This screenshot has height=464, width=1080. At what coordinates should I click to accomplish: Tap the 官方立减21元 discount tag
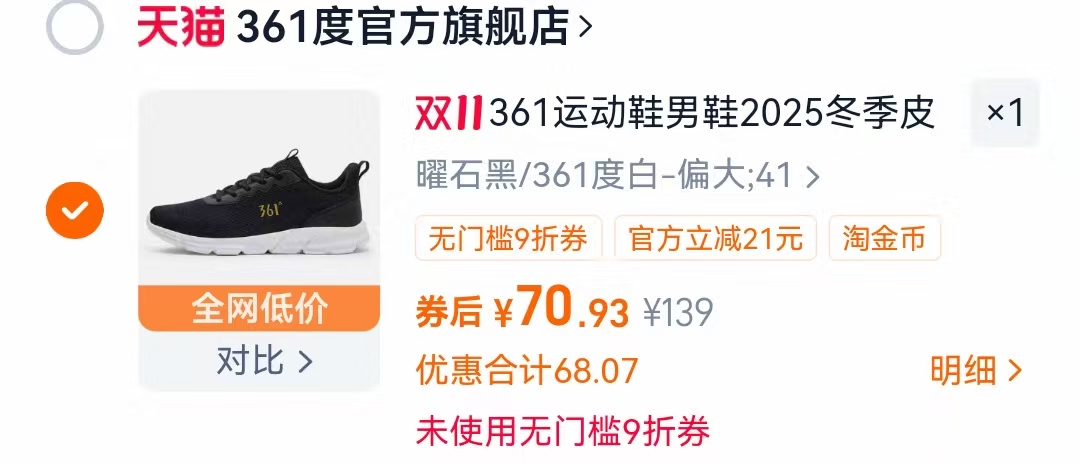pos(716,238)
